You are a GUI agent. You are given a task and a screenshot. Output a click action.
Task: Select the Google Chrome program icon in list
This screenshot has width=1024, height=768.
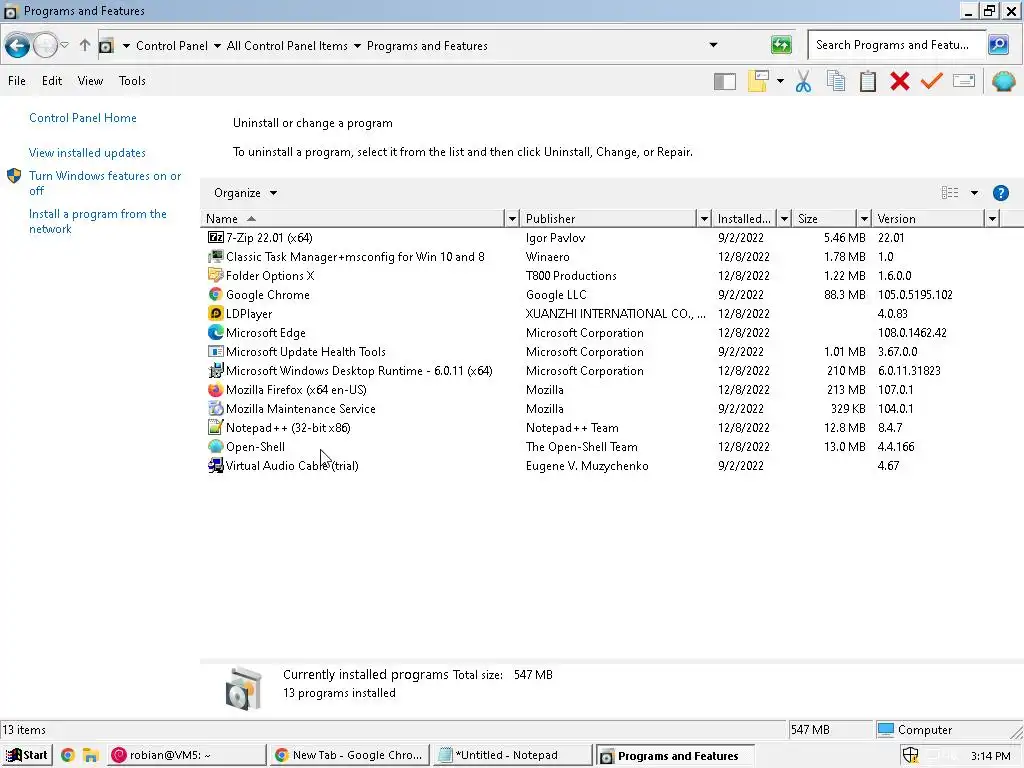click(x=216, y=295)
